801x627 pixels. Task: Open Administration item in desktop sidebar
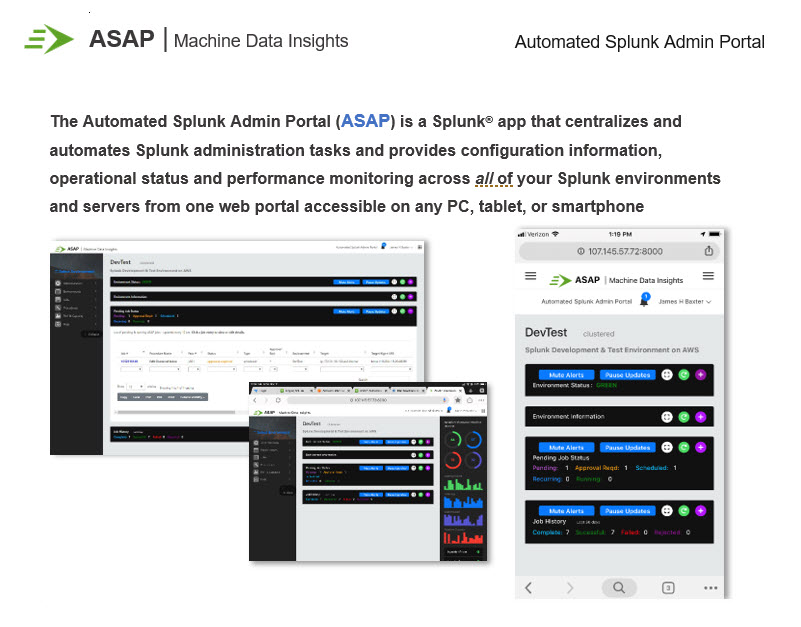[x=75, y=283]
